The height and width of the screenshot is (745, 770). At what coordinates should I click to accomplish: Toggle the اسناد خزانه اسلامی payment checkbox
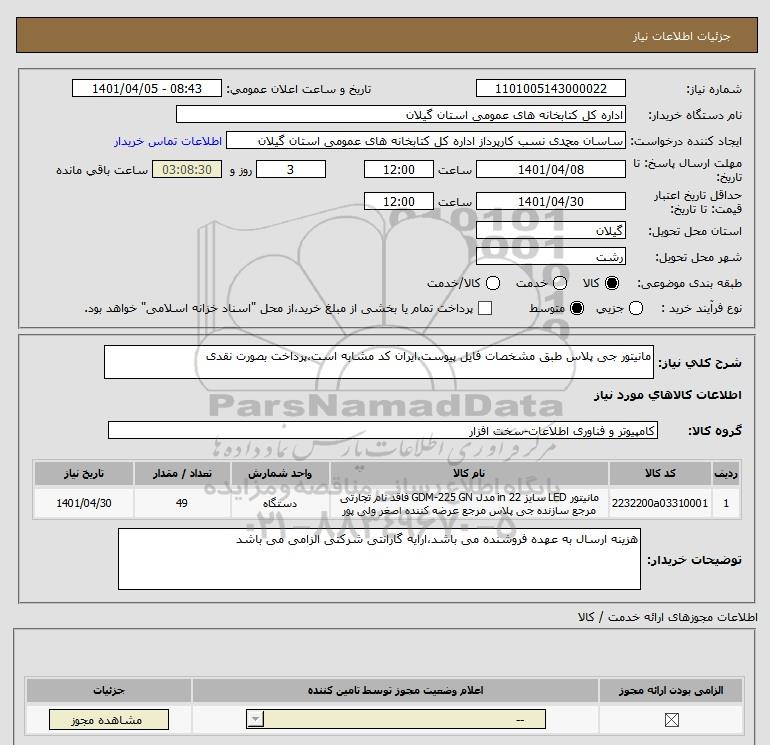click(x=485, y=308)
